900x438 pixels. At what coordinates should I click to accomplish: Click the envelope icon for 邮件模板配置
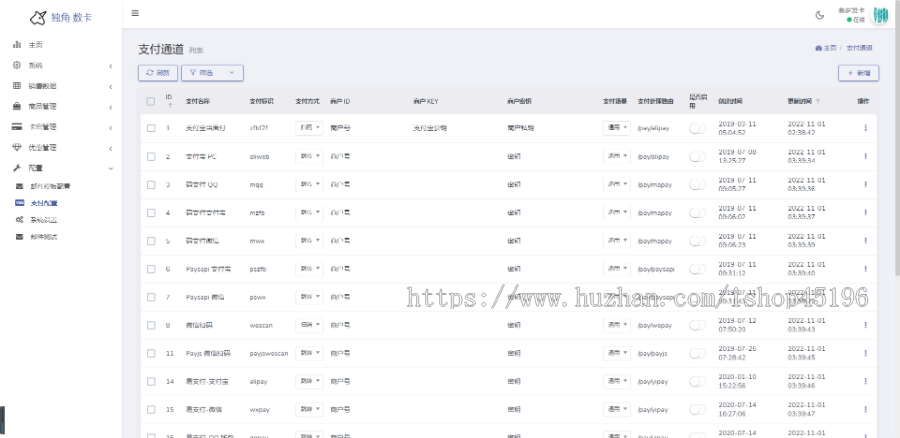[x=20, y=186]
